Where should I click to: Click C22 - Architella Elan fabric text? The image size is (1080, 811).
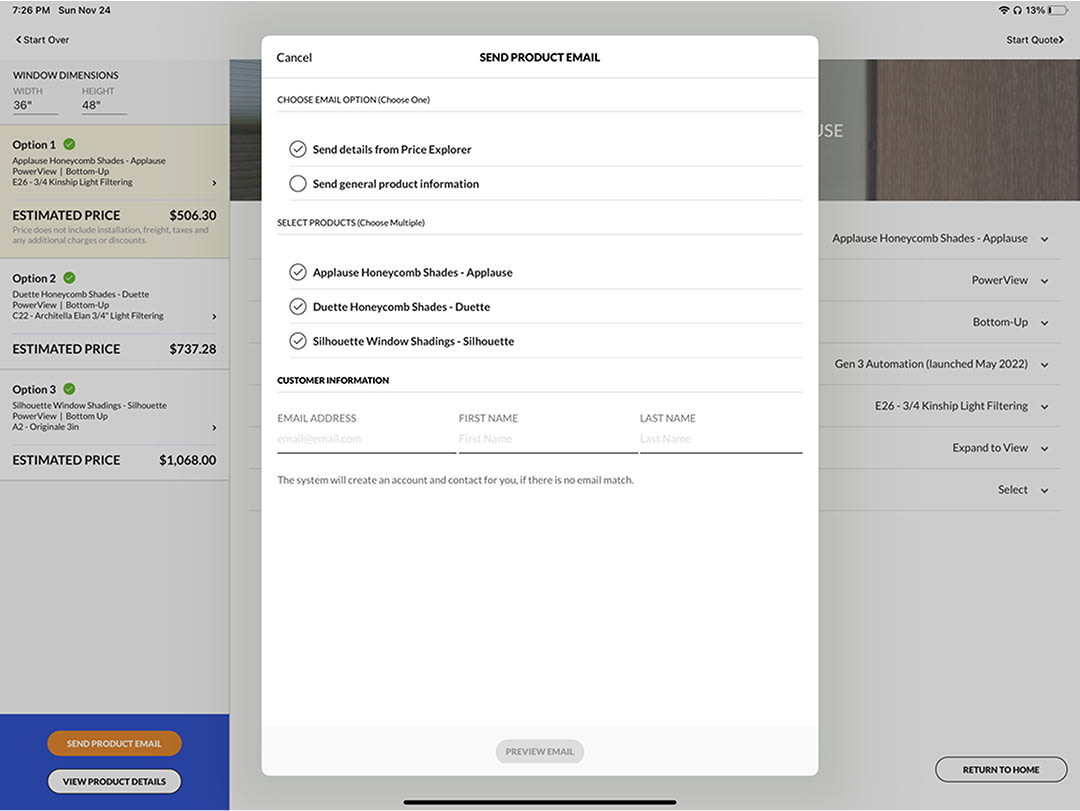click(x=87, y=316)
